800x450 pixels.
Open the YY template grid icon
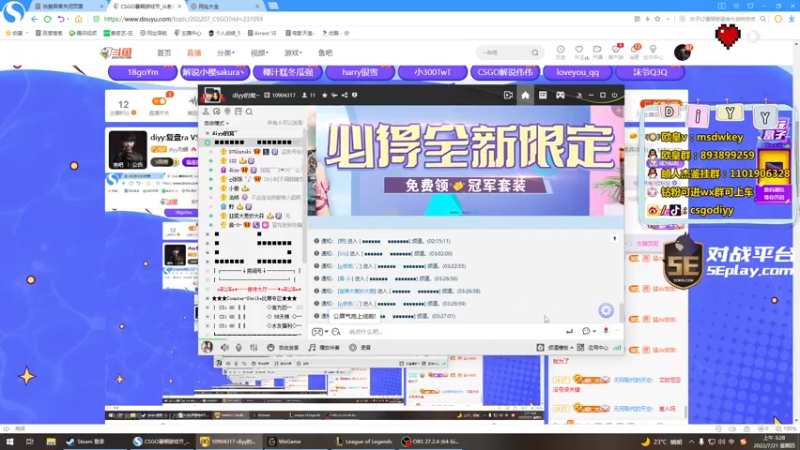click(543, 95)
